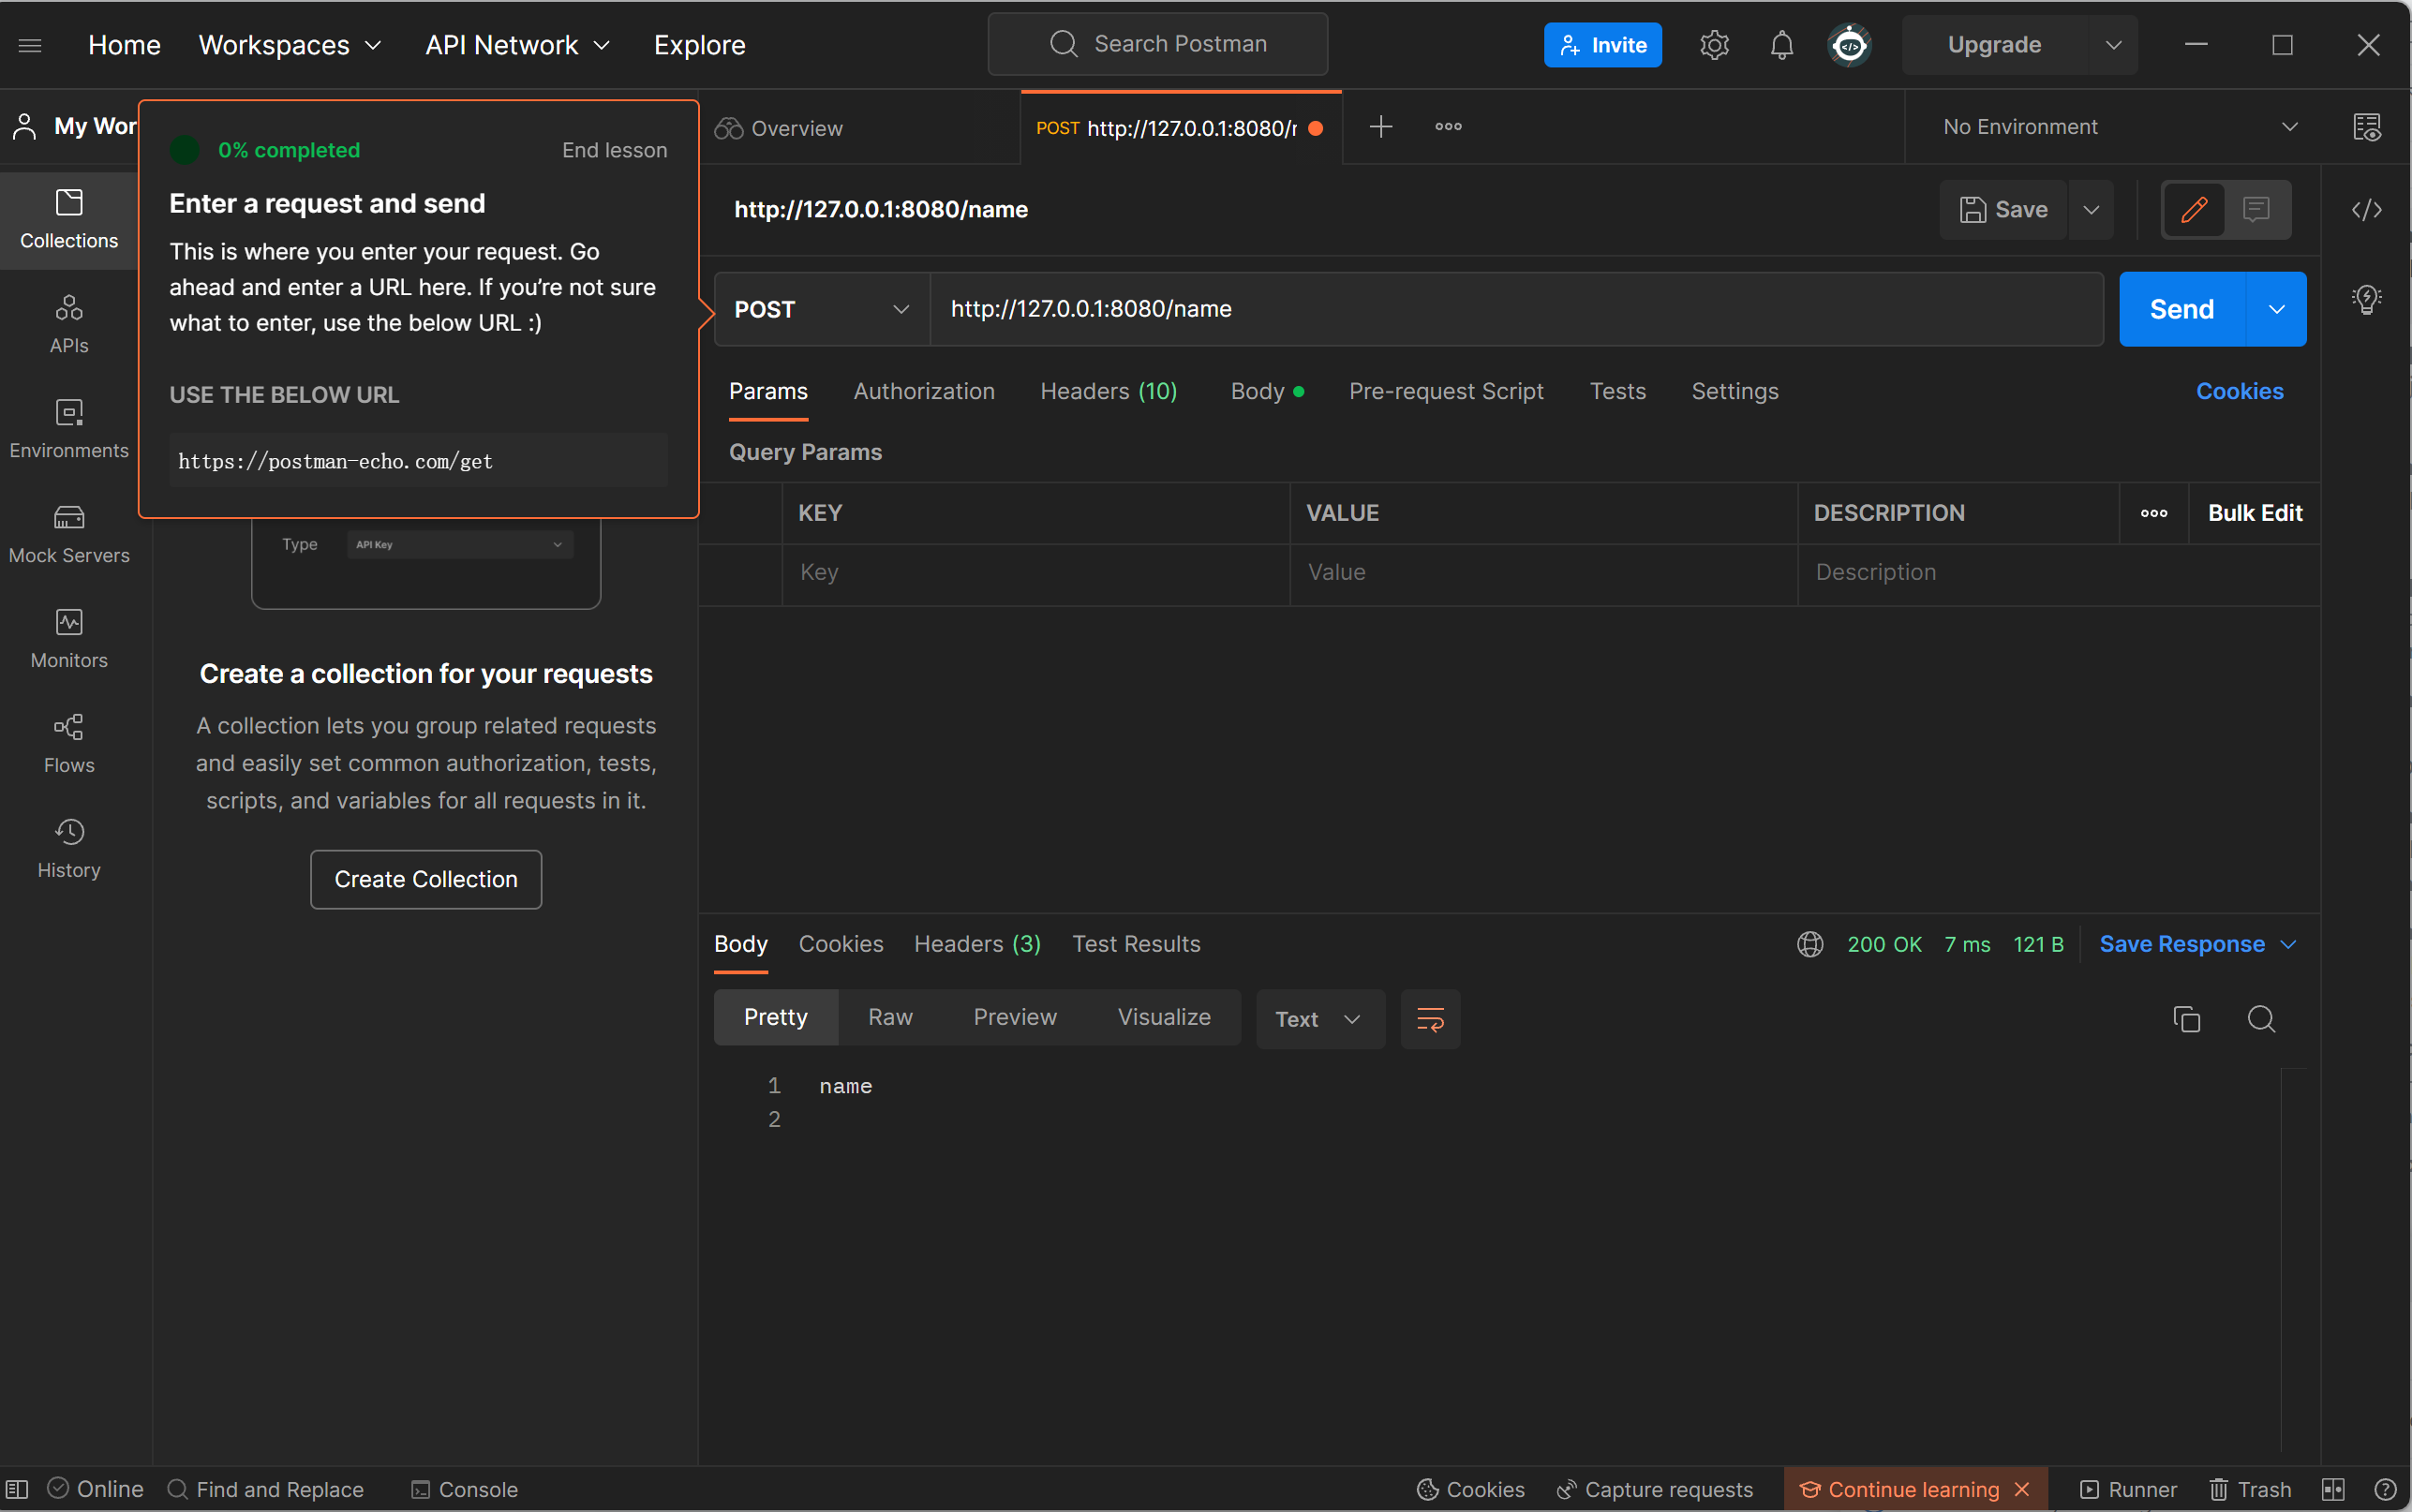
Task: Toggle line wrap in response body
Action: [1430, 1019]
